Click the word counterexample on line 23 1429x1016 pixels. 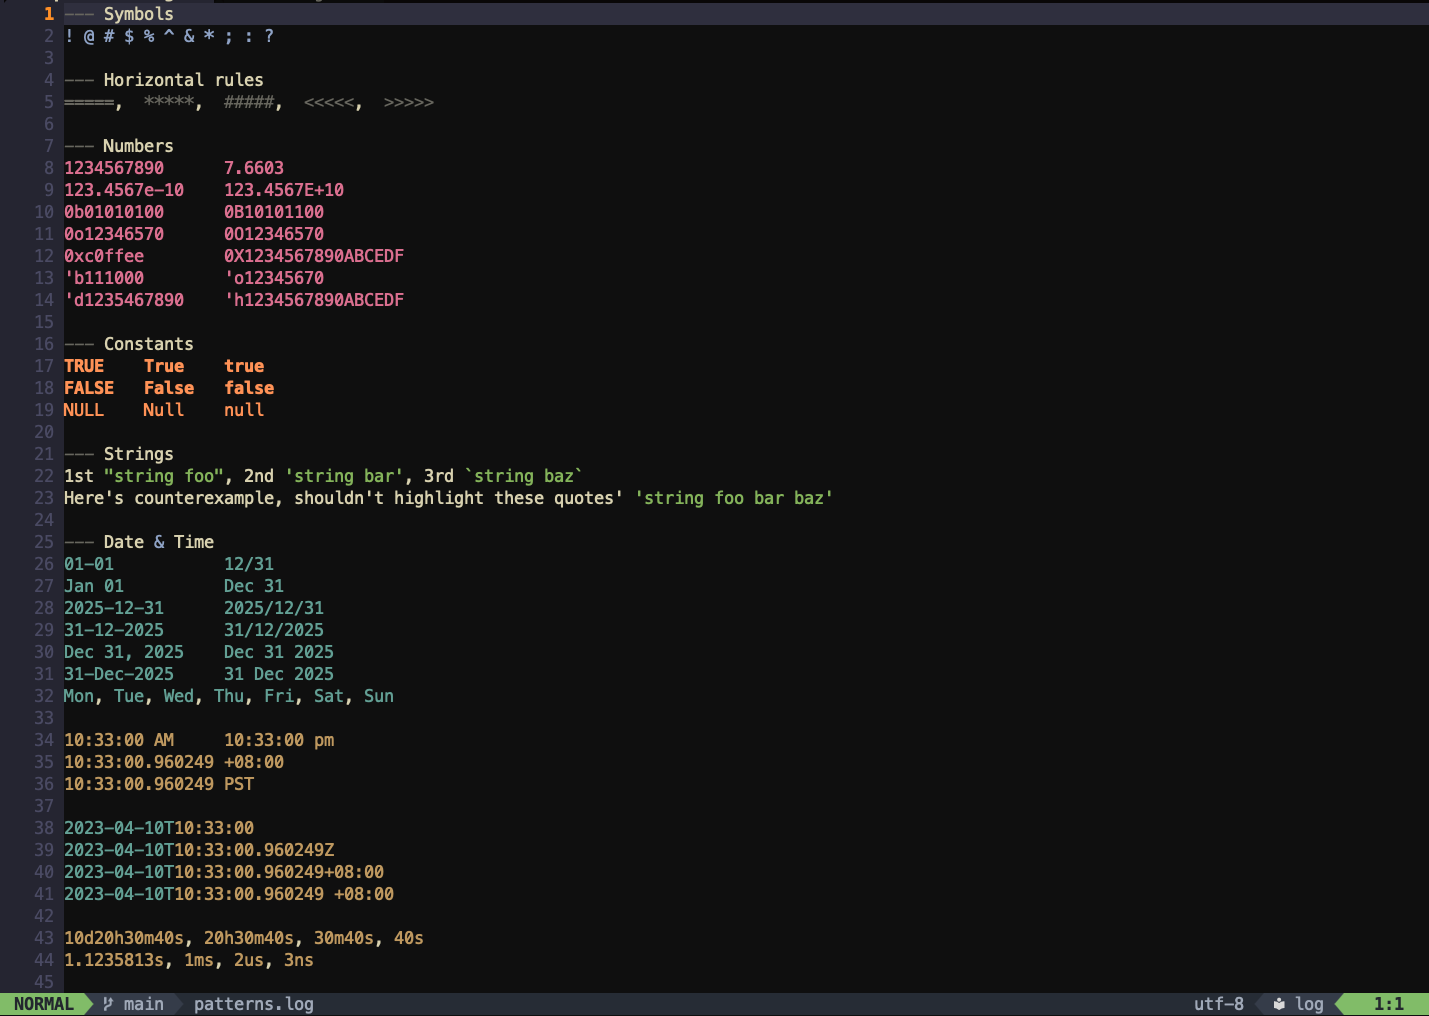point(204,498)
